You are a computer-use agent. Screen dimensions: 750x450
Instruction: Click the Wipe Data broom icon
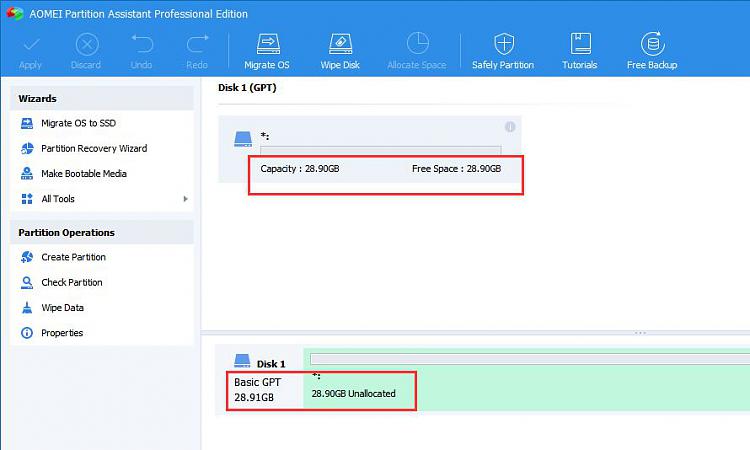tap(27, 307)
